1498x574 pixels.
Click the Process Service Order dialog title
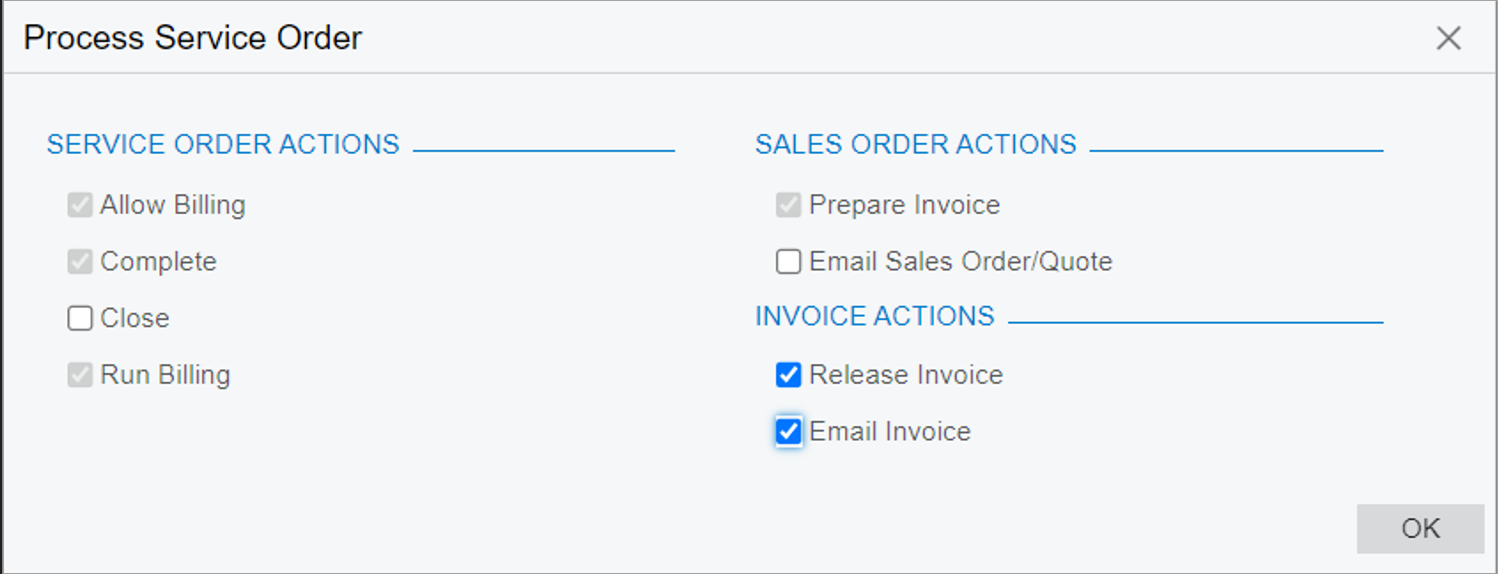[x=193, y=38]
